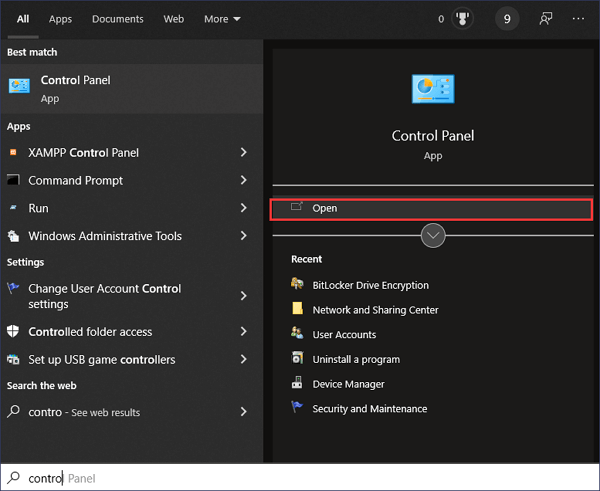Click the BitLocker Drive Encryption icon
This screenshot has height=491, width=600.
(x=297, y=285)
